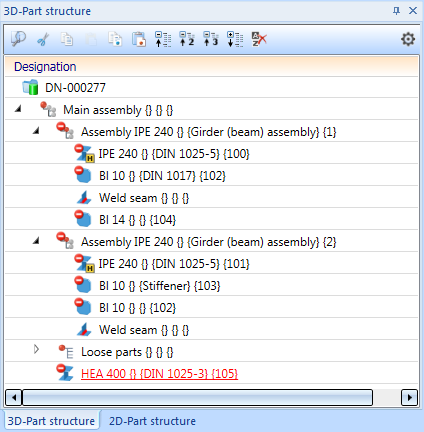This screenshot has width=424, height=432.
Task: Select the DN-000277 entry
Action: 75,88
